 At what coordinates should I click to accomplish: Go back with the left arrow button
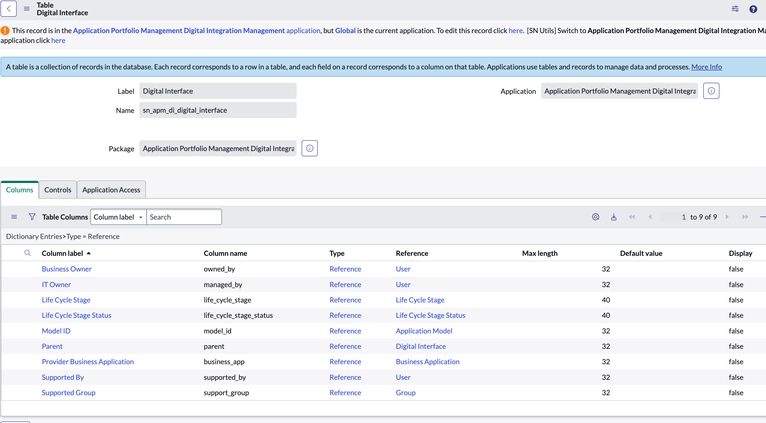click(8, 8)
